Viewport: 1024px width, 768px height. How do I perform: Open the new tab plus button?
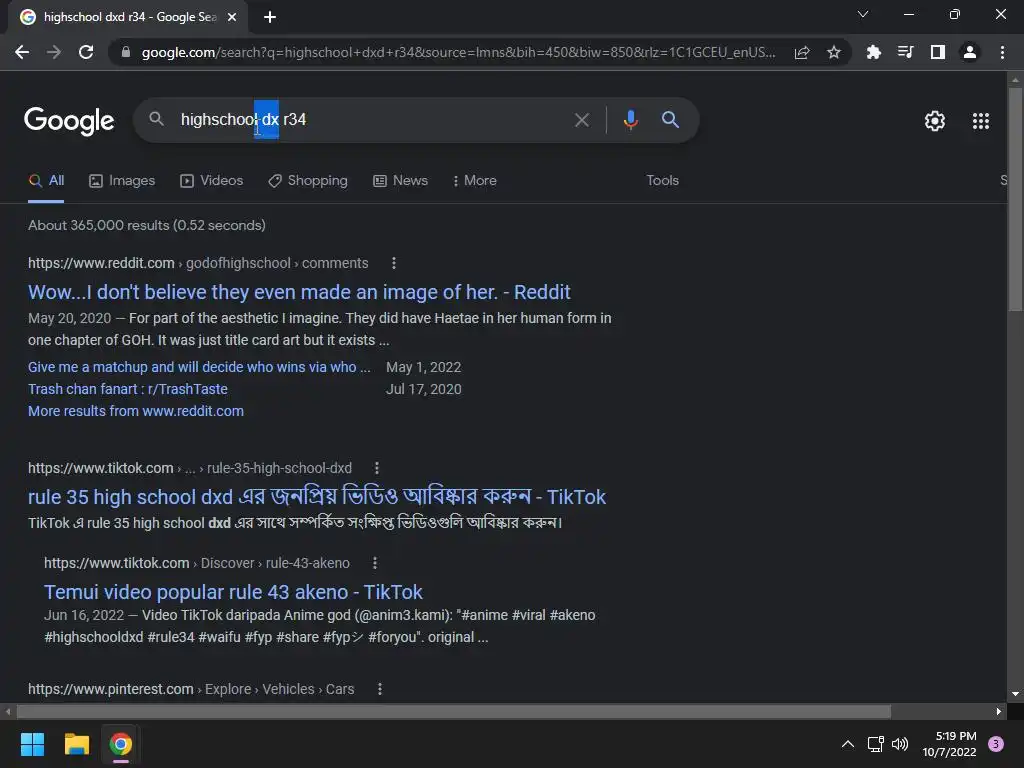pos(270,17)
